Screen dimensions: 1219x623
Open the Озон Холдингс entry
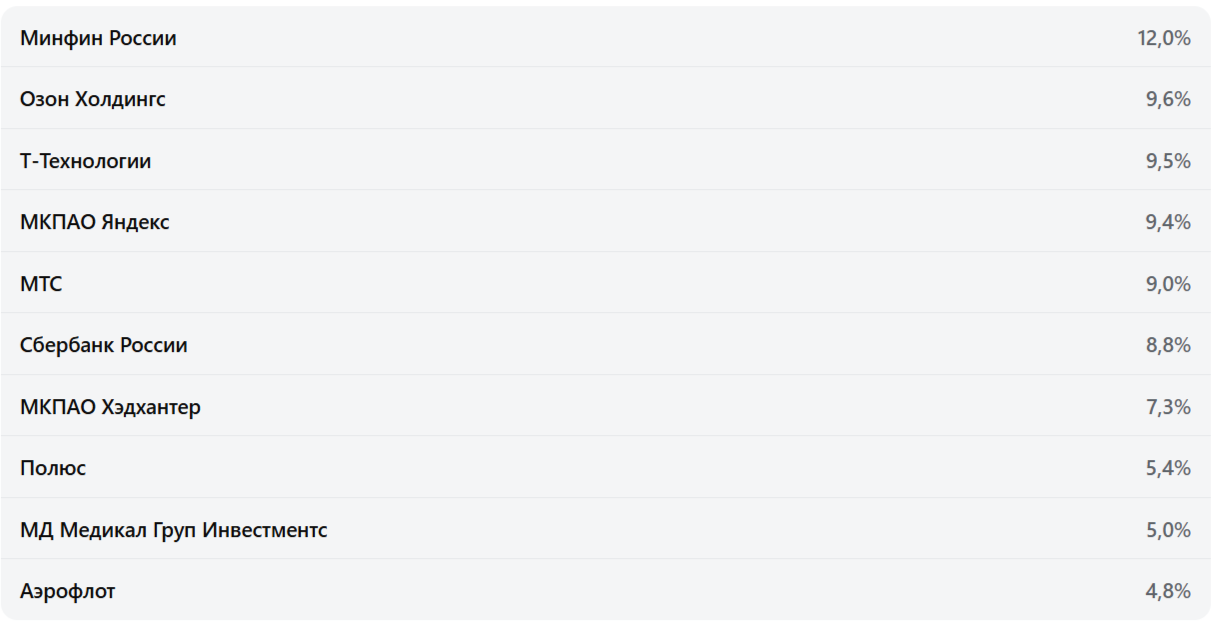[93, 99]
